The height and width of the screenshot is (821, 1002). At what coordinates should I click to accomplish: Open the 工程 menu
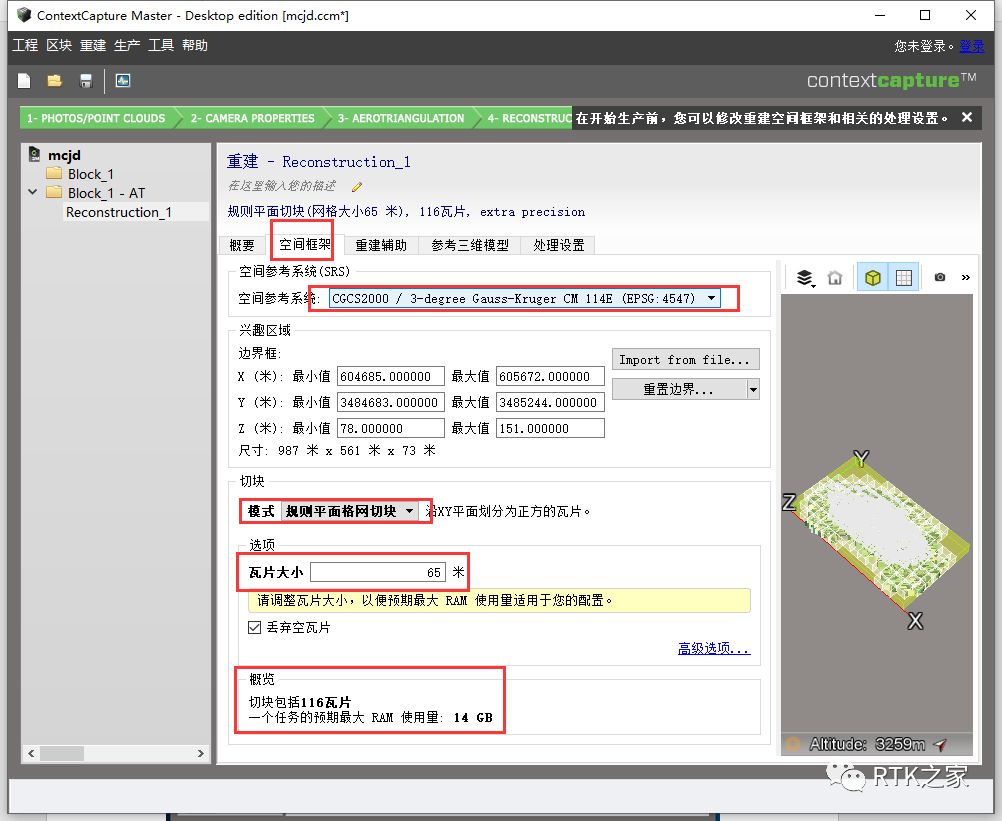click(25, 45)
